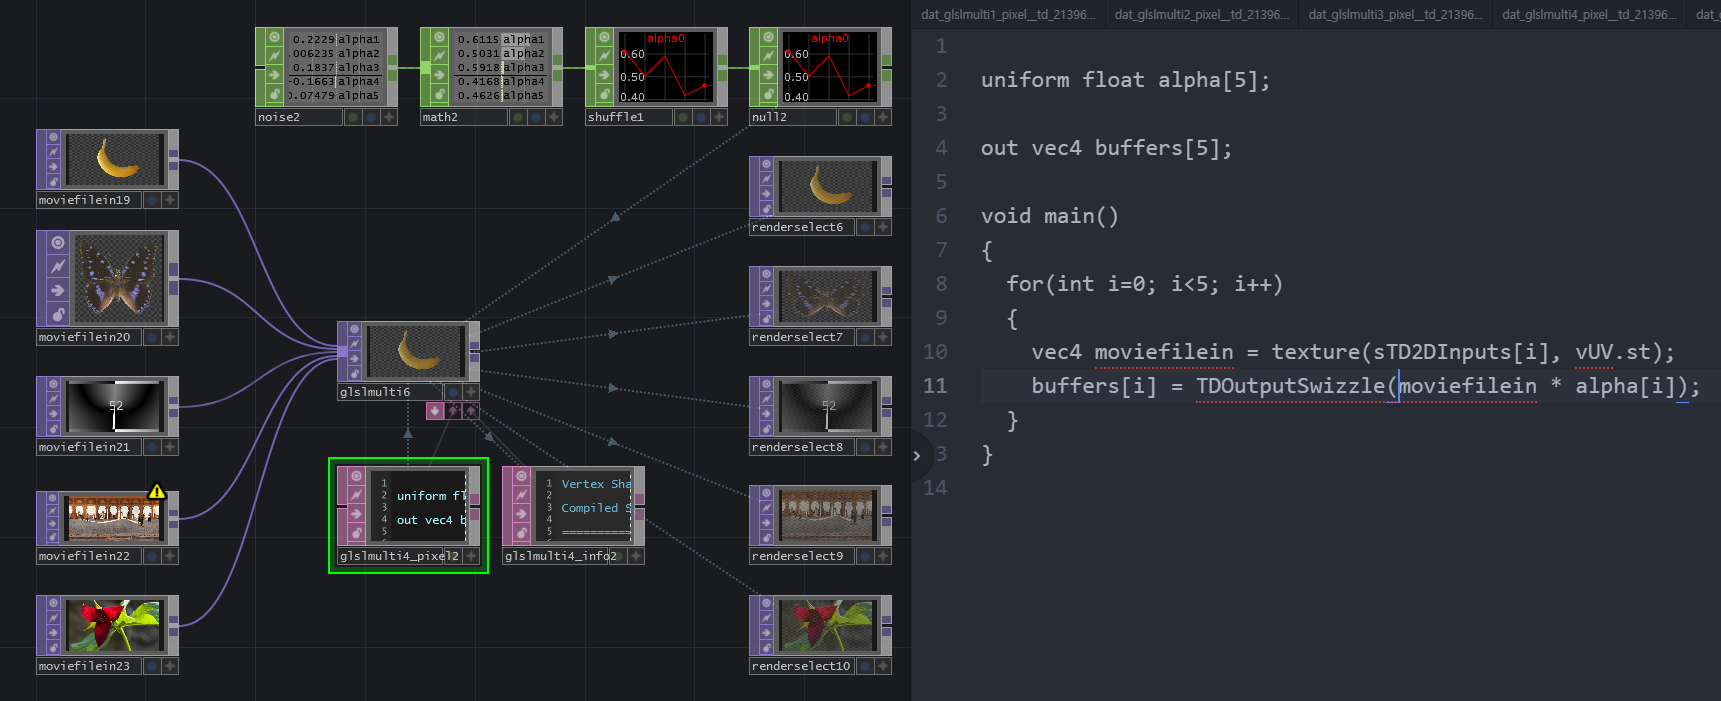Switch to dat_glslmulti2_pixel tab
This screenshot has width=1721, height=701.
click(1201, 14)
